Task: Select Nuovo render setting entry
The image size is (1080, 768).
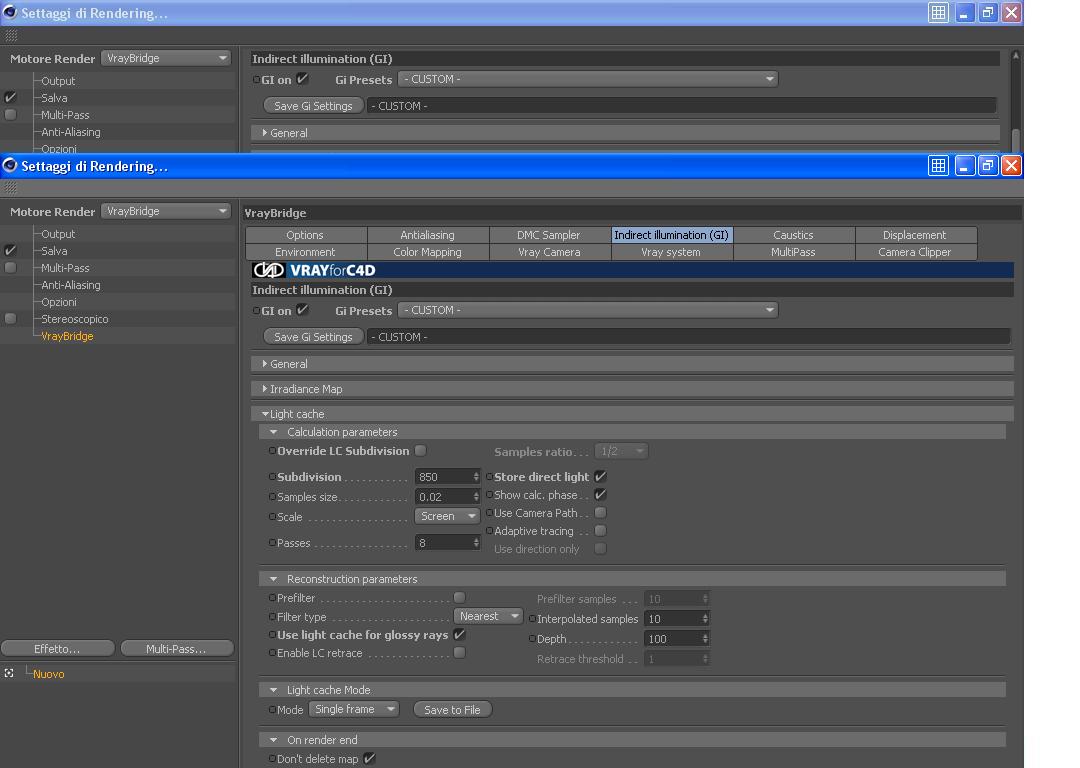Action: [49, 674]
